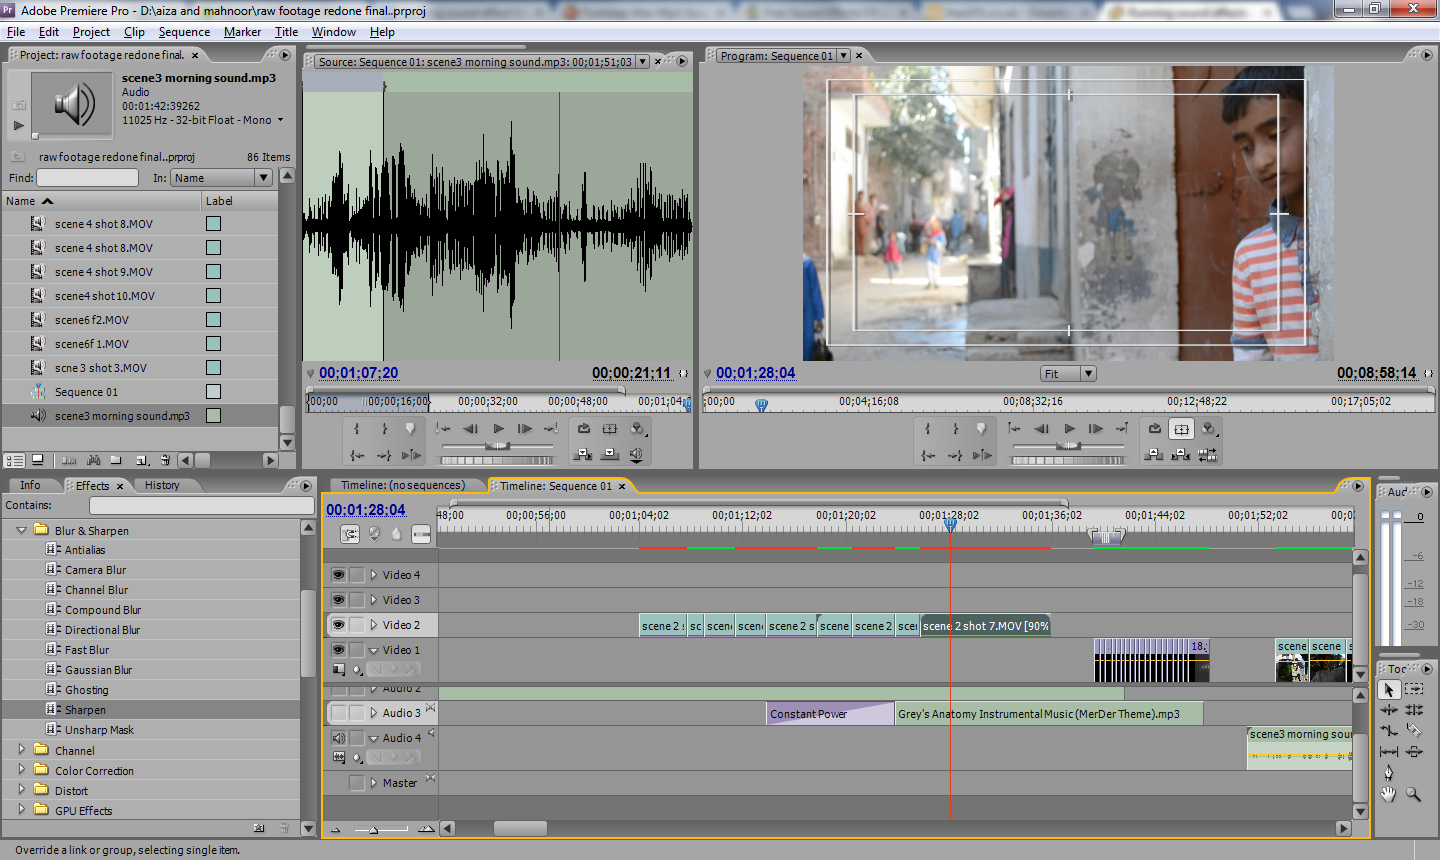Image resolution: width=1440 pixels, height=860 pixels.
Task: Mute the Audio 4 track speaker
Action: pos(339,738)
